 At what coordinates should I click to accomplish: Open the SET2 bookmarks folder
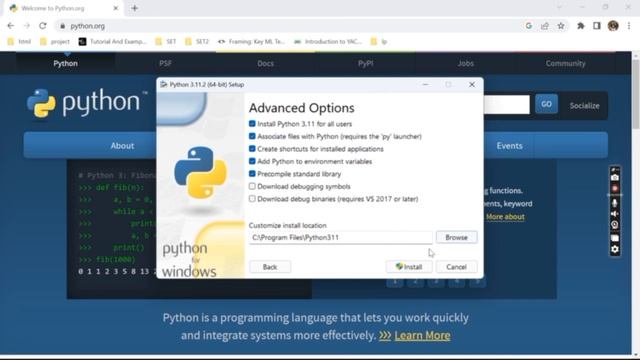pyautogui.click(x=197, y=42)
